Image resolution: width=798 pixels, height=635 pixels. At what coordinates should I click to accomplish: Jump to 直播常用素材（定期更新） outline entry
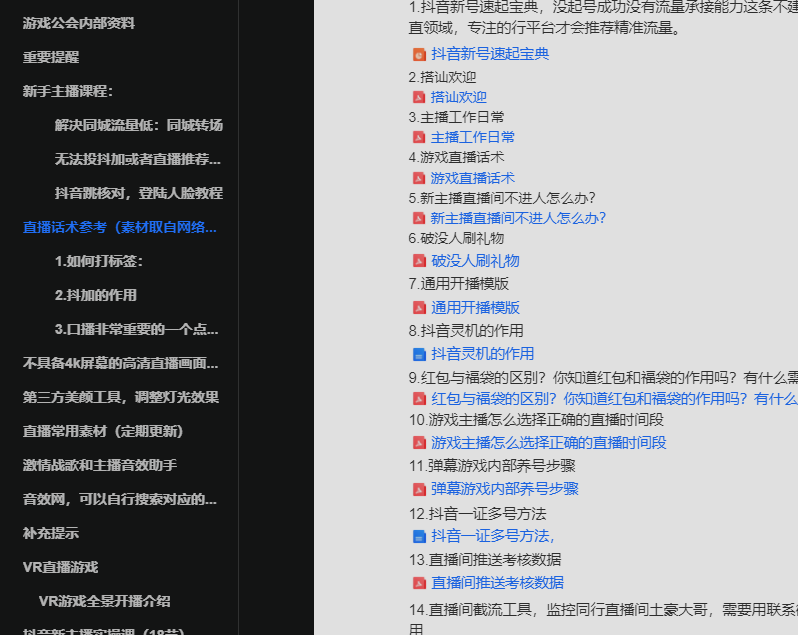(103, 431)
